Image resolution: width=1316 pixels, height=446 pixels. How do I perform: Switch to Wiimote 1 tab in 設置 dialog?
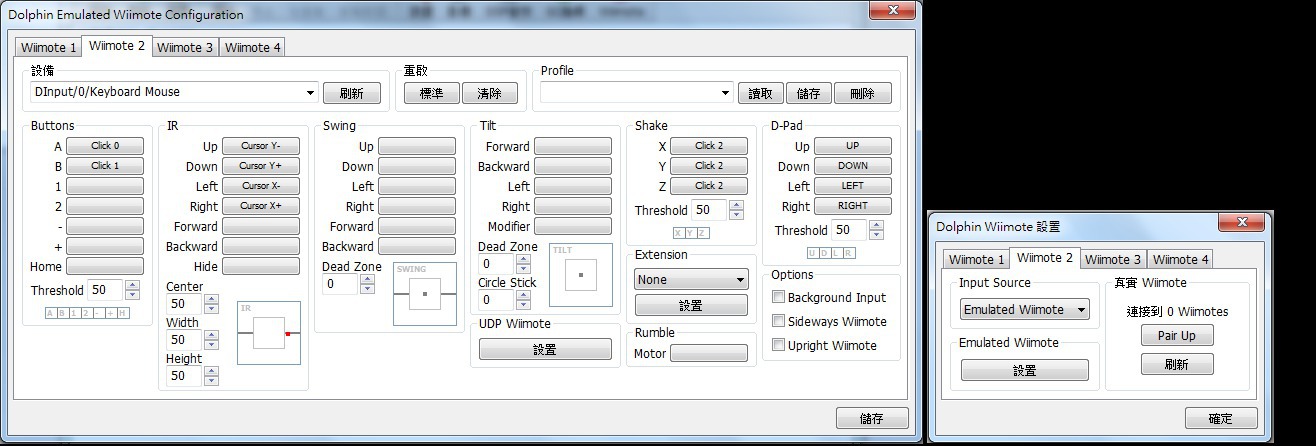pos(976,259)
